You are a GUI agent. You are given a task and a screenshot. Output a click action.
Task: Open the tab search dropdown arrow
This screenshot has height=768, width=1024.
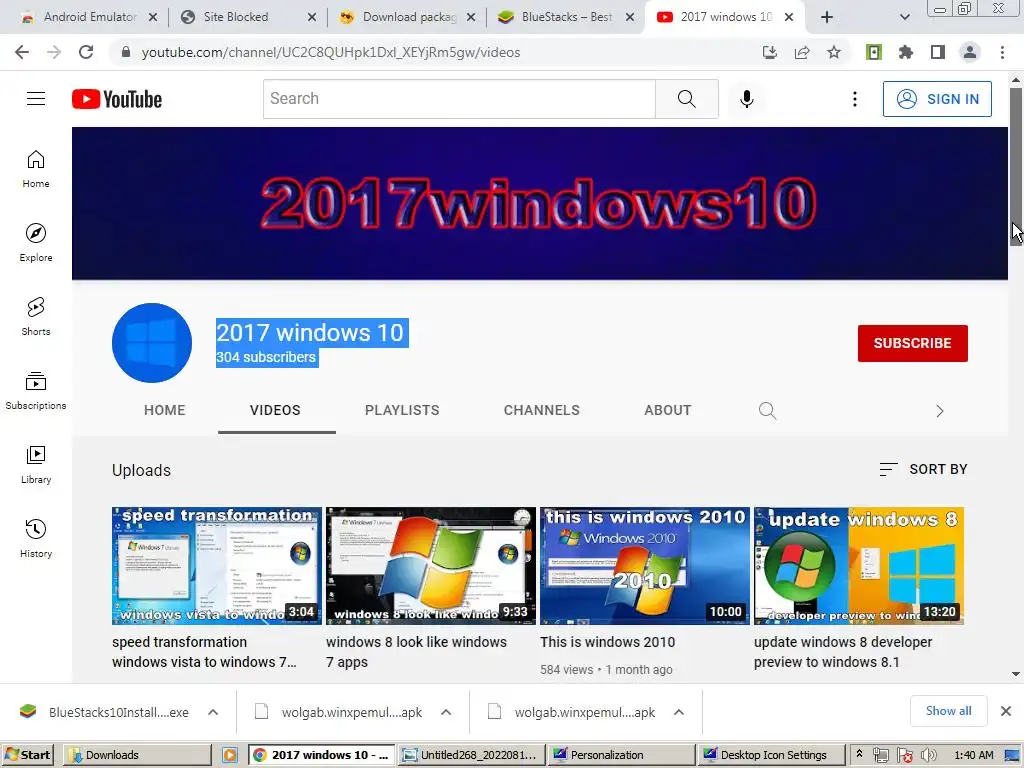coord(904,17)
